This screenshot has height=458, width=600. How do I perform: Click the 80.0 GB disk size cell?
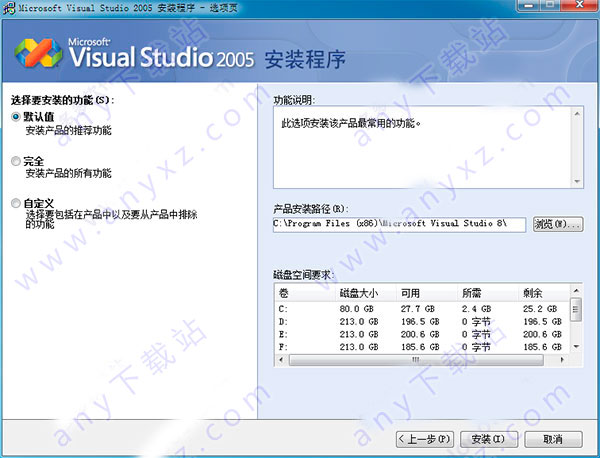click(356, 309)
